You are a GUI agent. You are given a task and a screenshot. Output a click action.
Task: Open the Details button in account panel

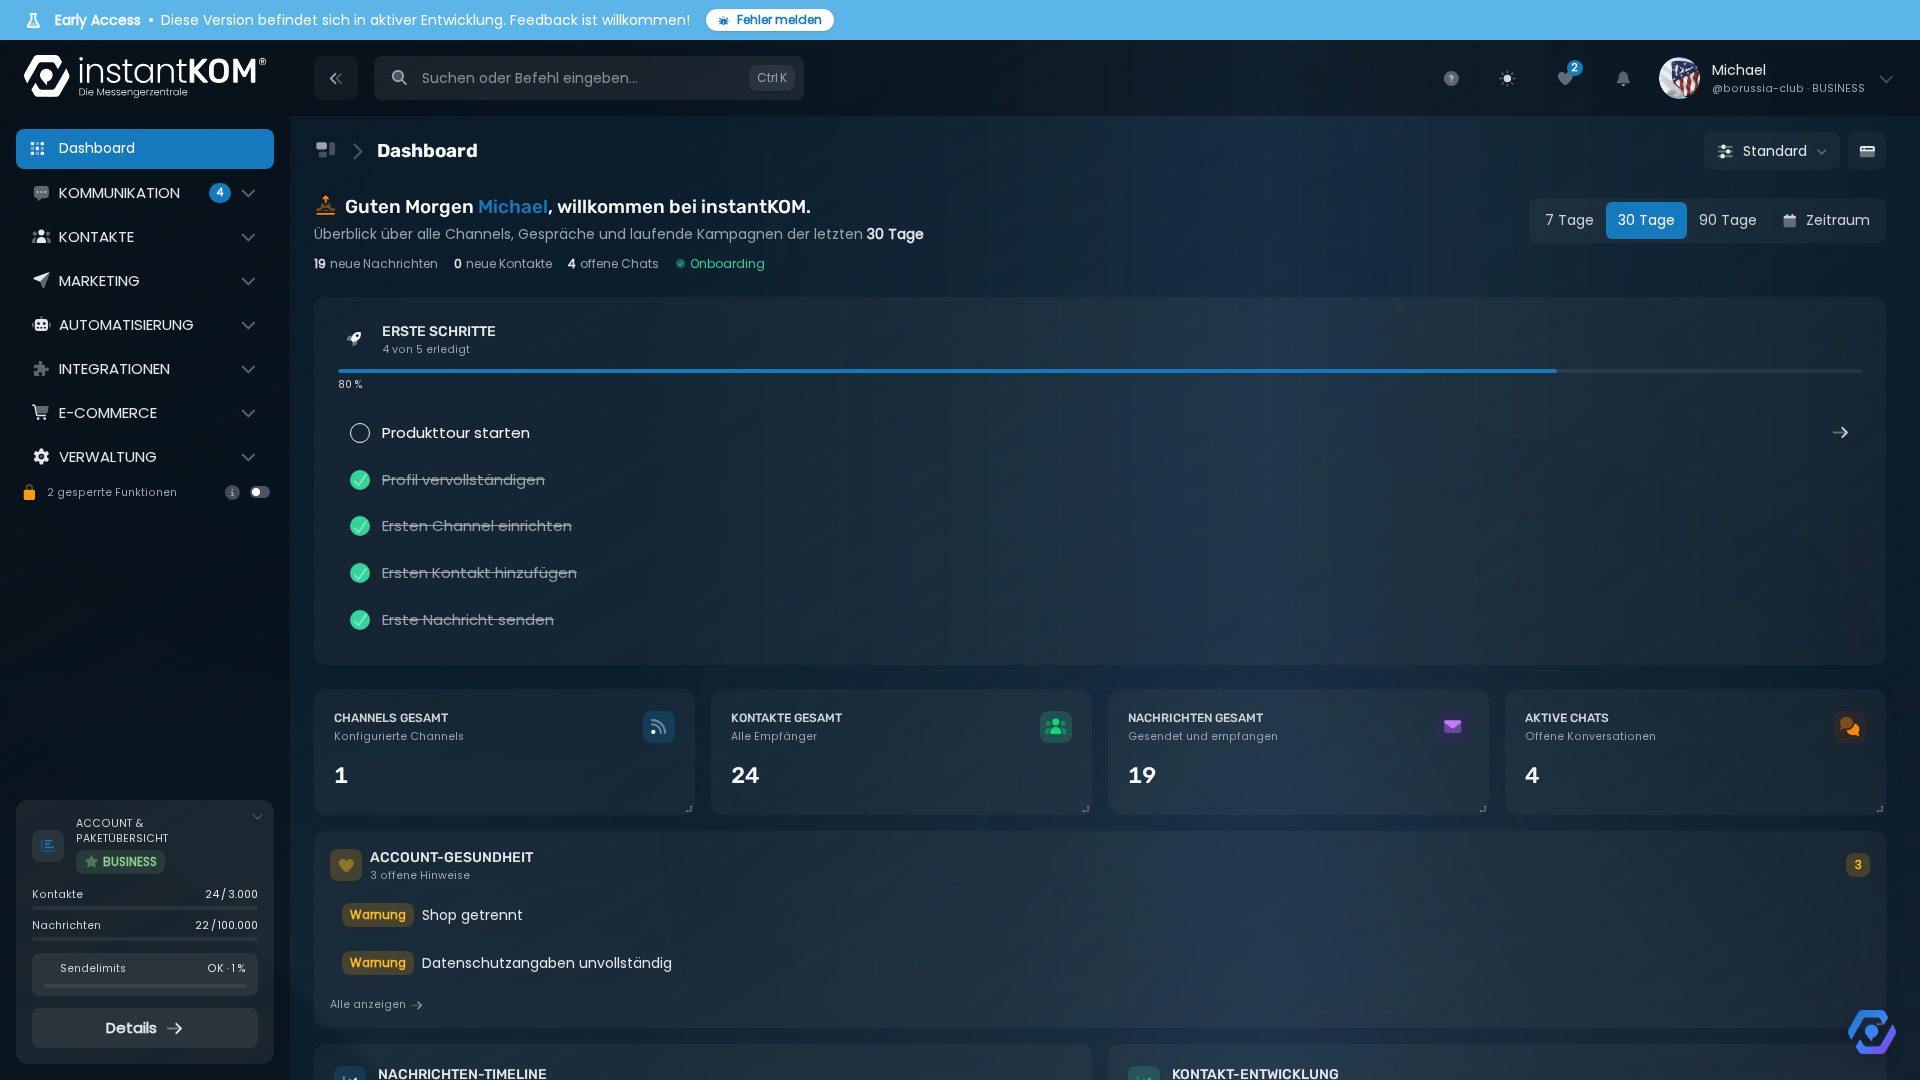tap(145, 1028)
